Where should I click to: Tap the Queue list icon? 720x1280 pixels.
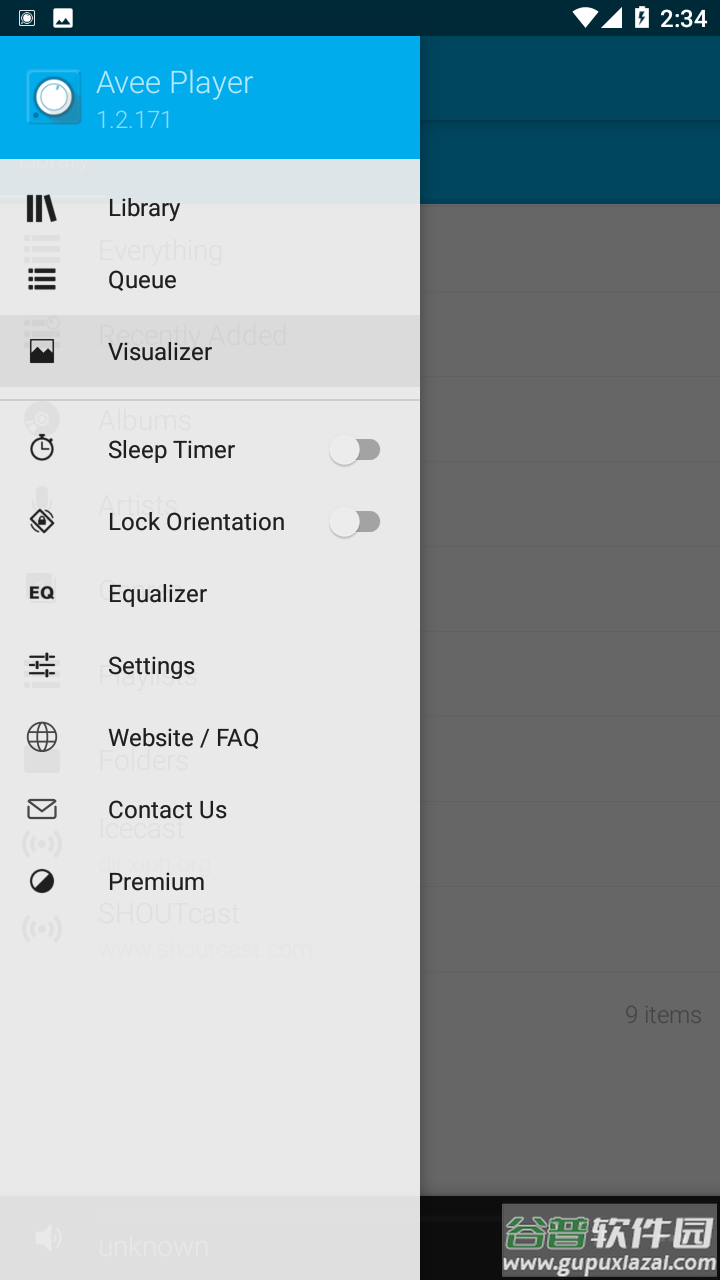[x=42, y=280]
